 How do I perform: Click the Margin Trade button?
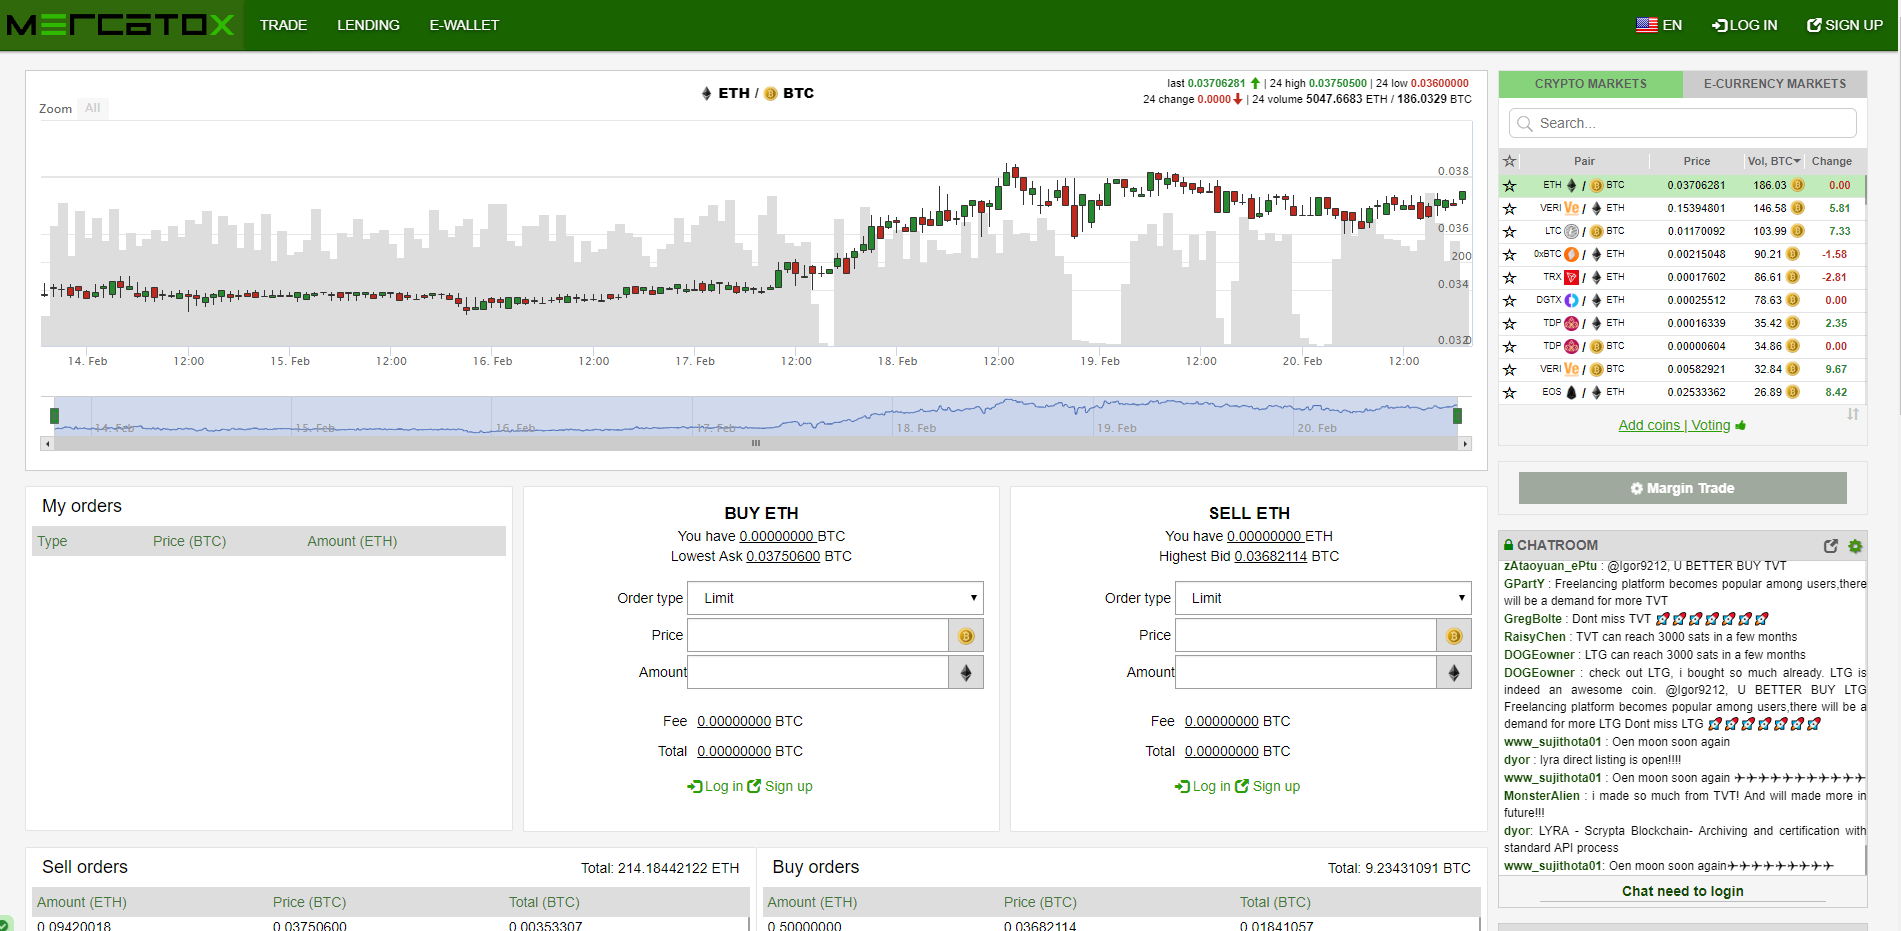1683,488
